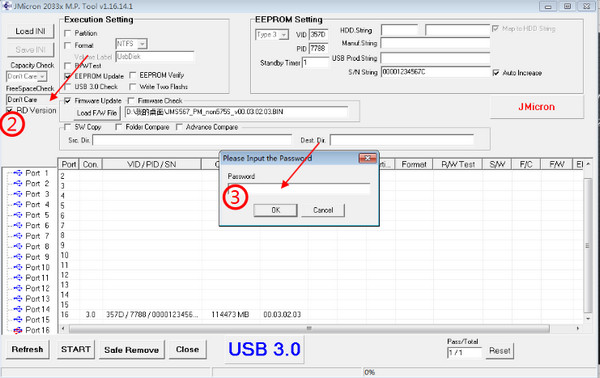Enable the Format checkbox
Screen dimensions: 600x378
[68, 46]
